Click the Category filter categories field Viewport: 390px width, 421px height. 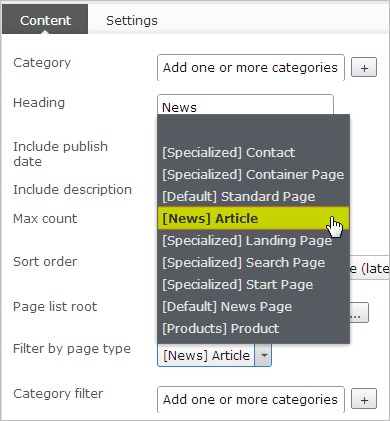tap(251, 399)
